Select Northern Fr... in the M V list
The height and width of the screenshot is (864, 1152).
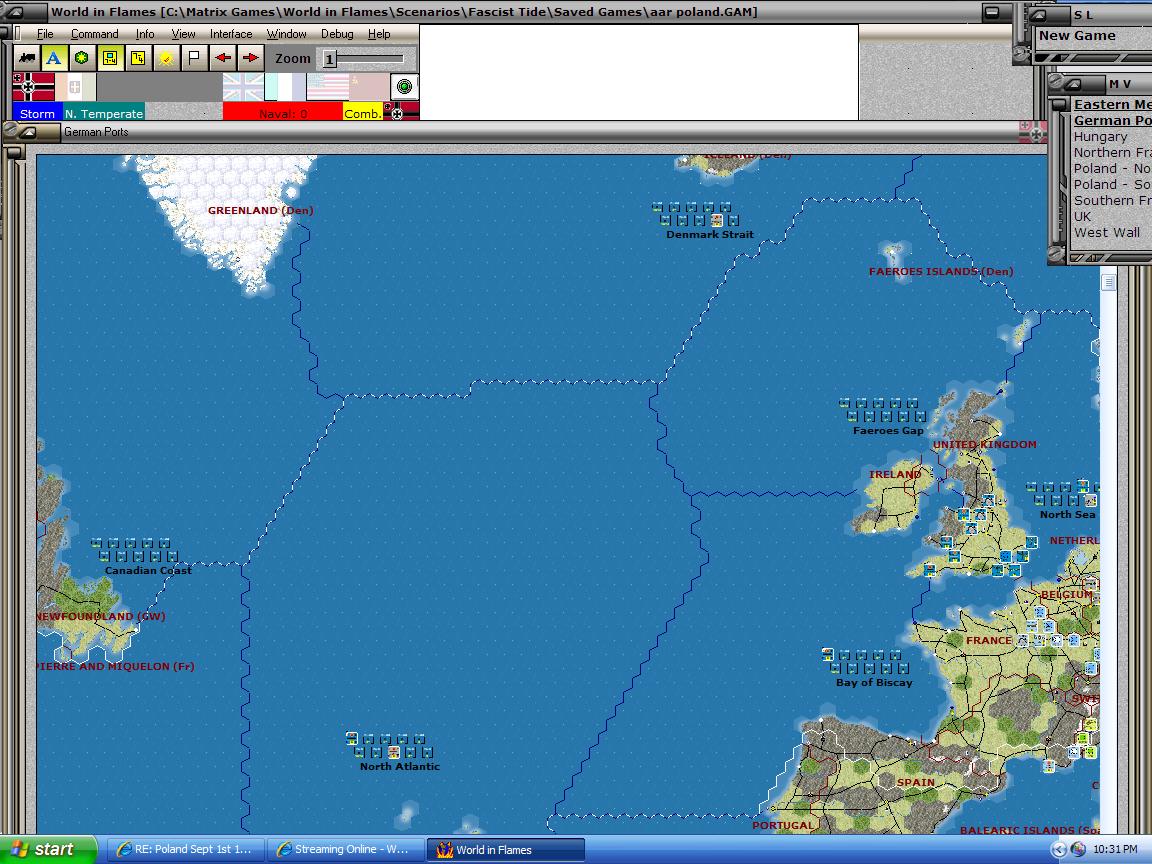[1112, 153]
